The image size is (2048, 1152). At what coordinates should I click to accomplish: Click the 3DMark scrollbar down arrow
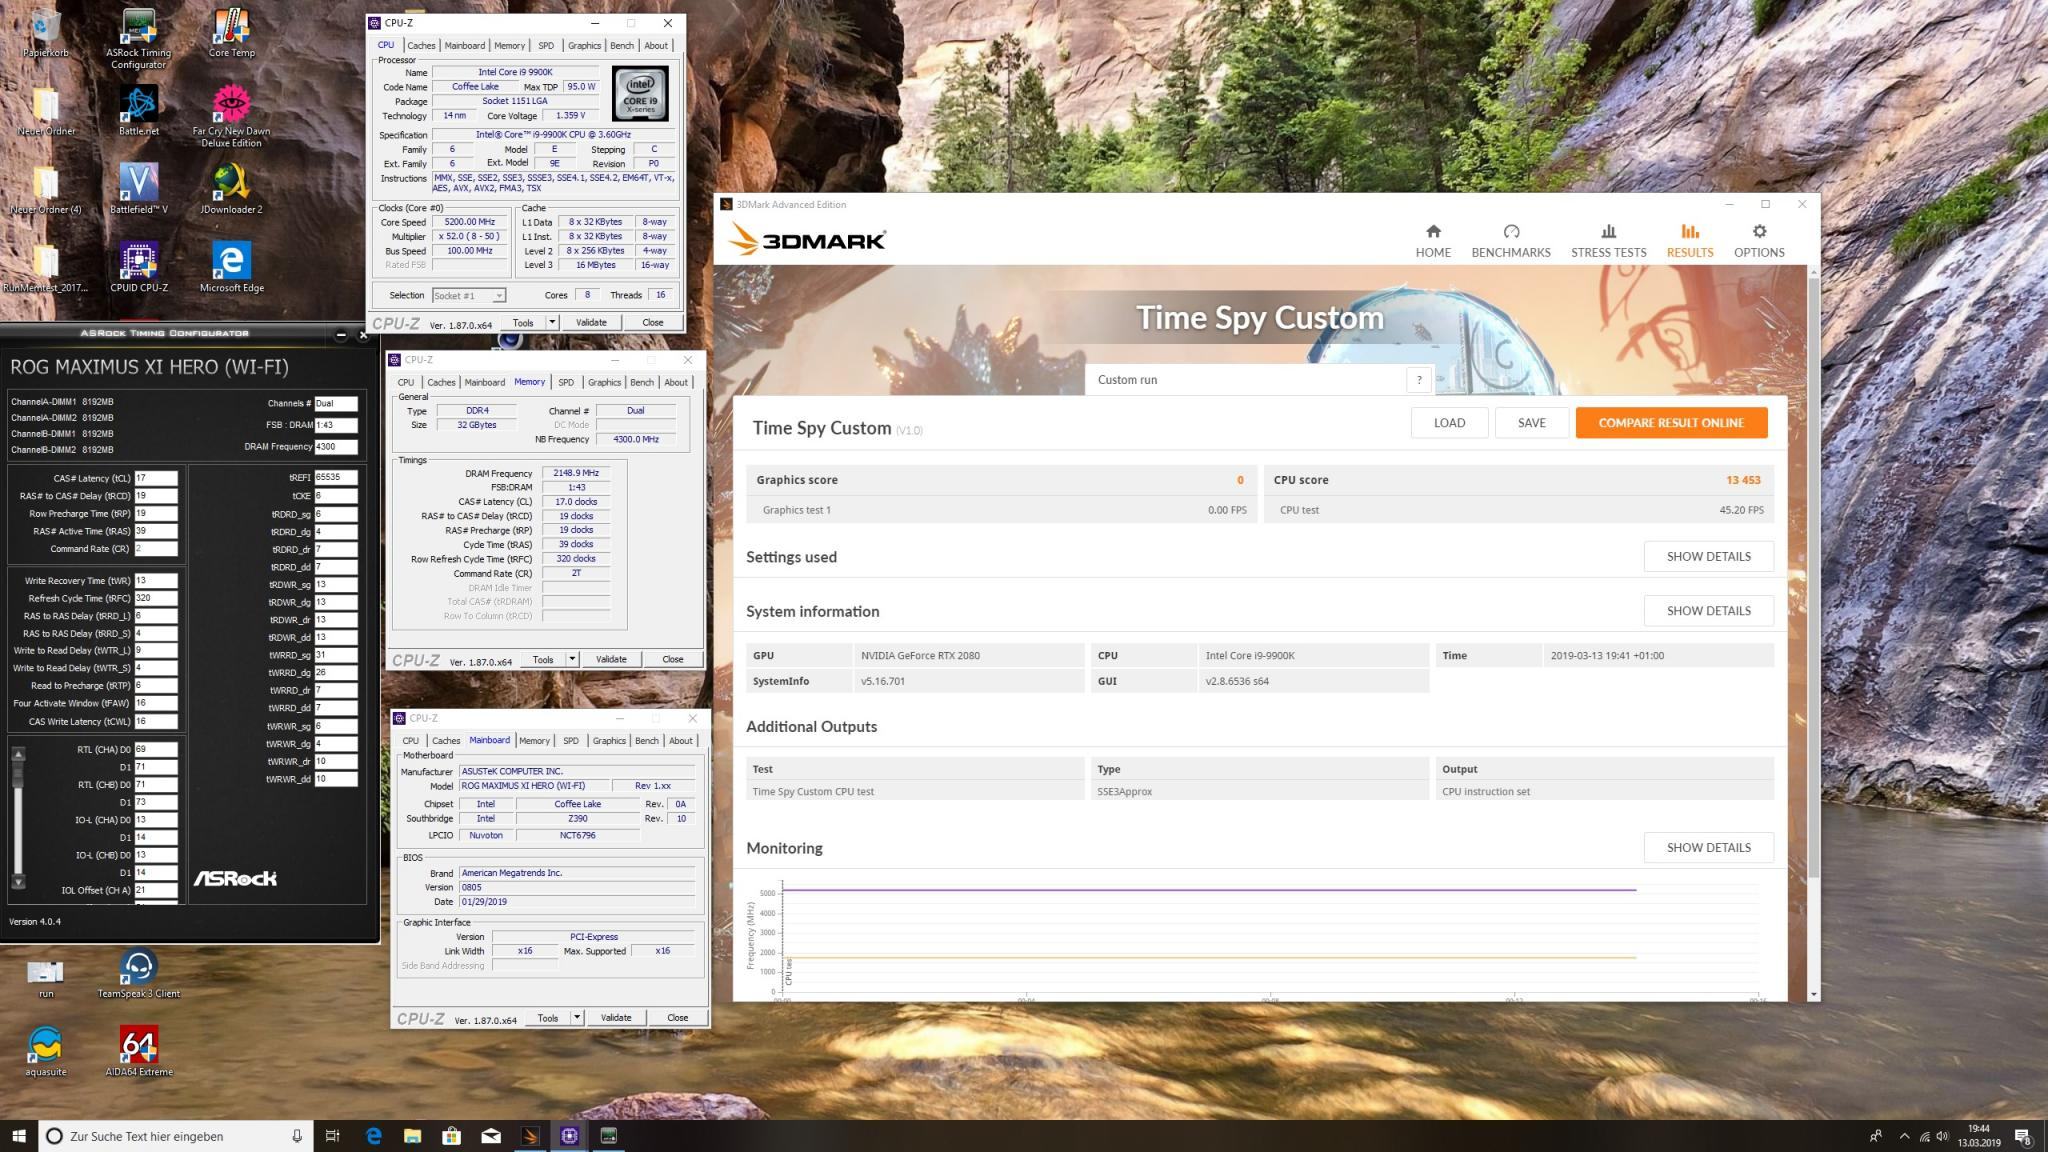[x=1813, y=994]
